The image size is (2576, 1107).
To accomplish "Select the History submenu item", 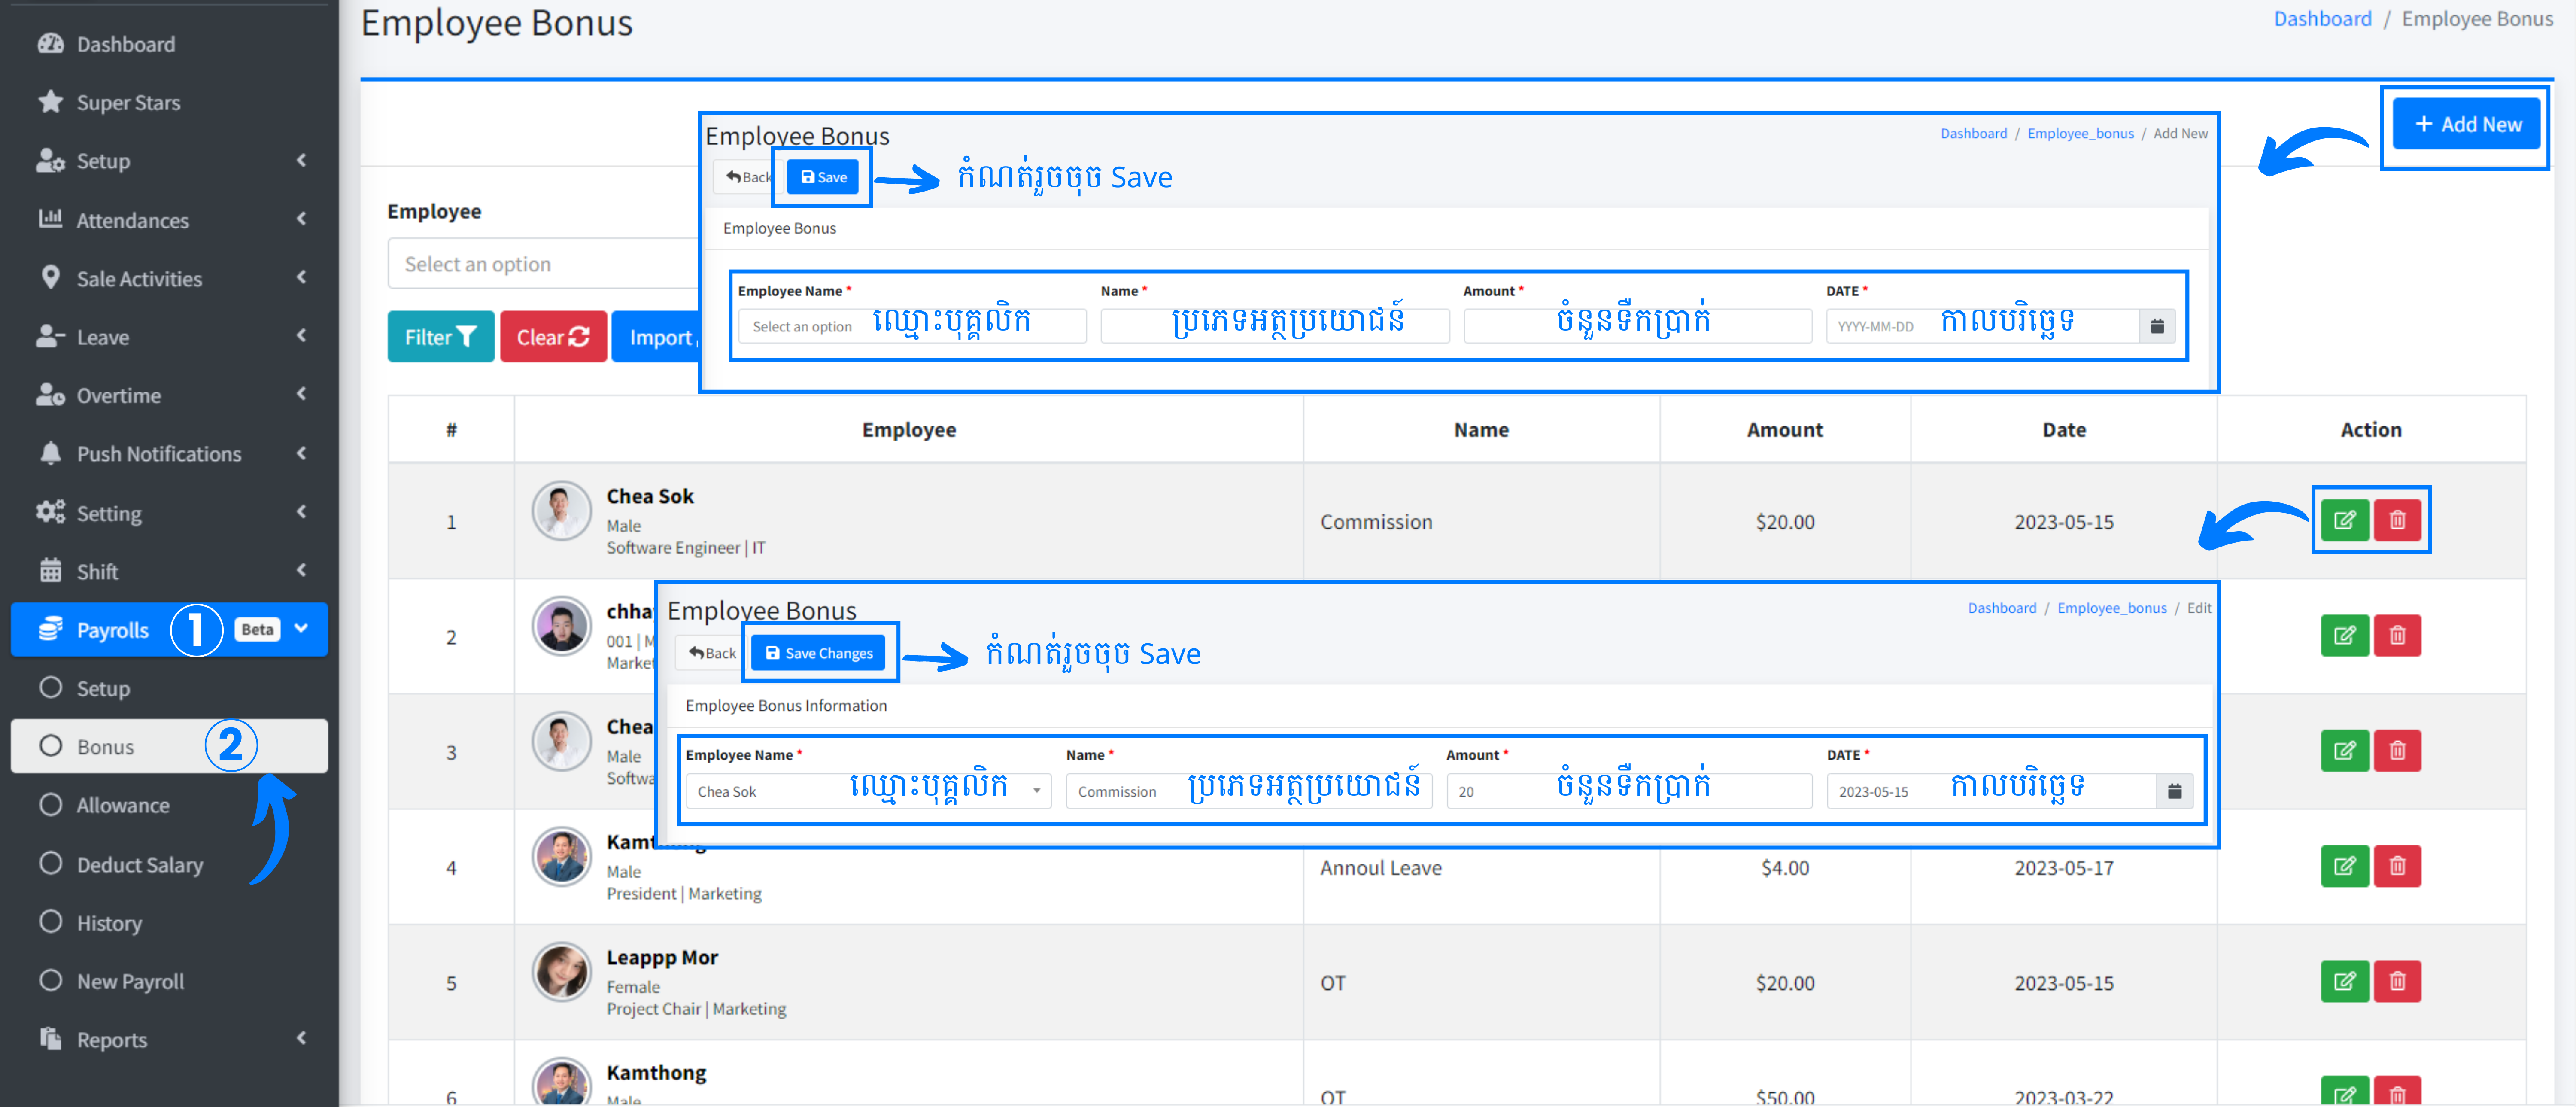I will [169, 922].
